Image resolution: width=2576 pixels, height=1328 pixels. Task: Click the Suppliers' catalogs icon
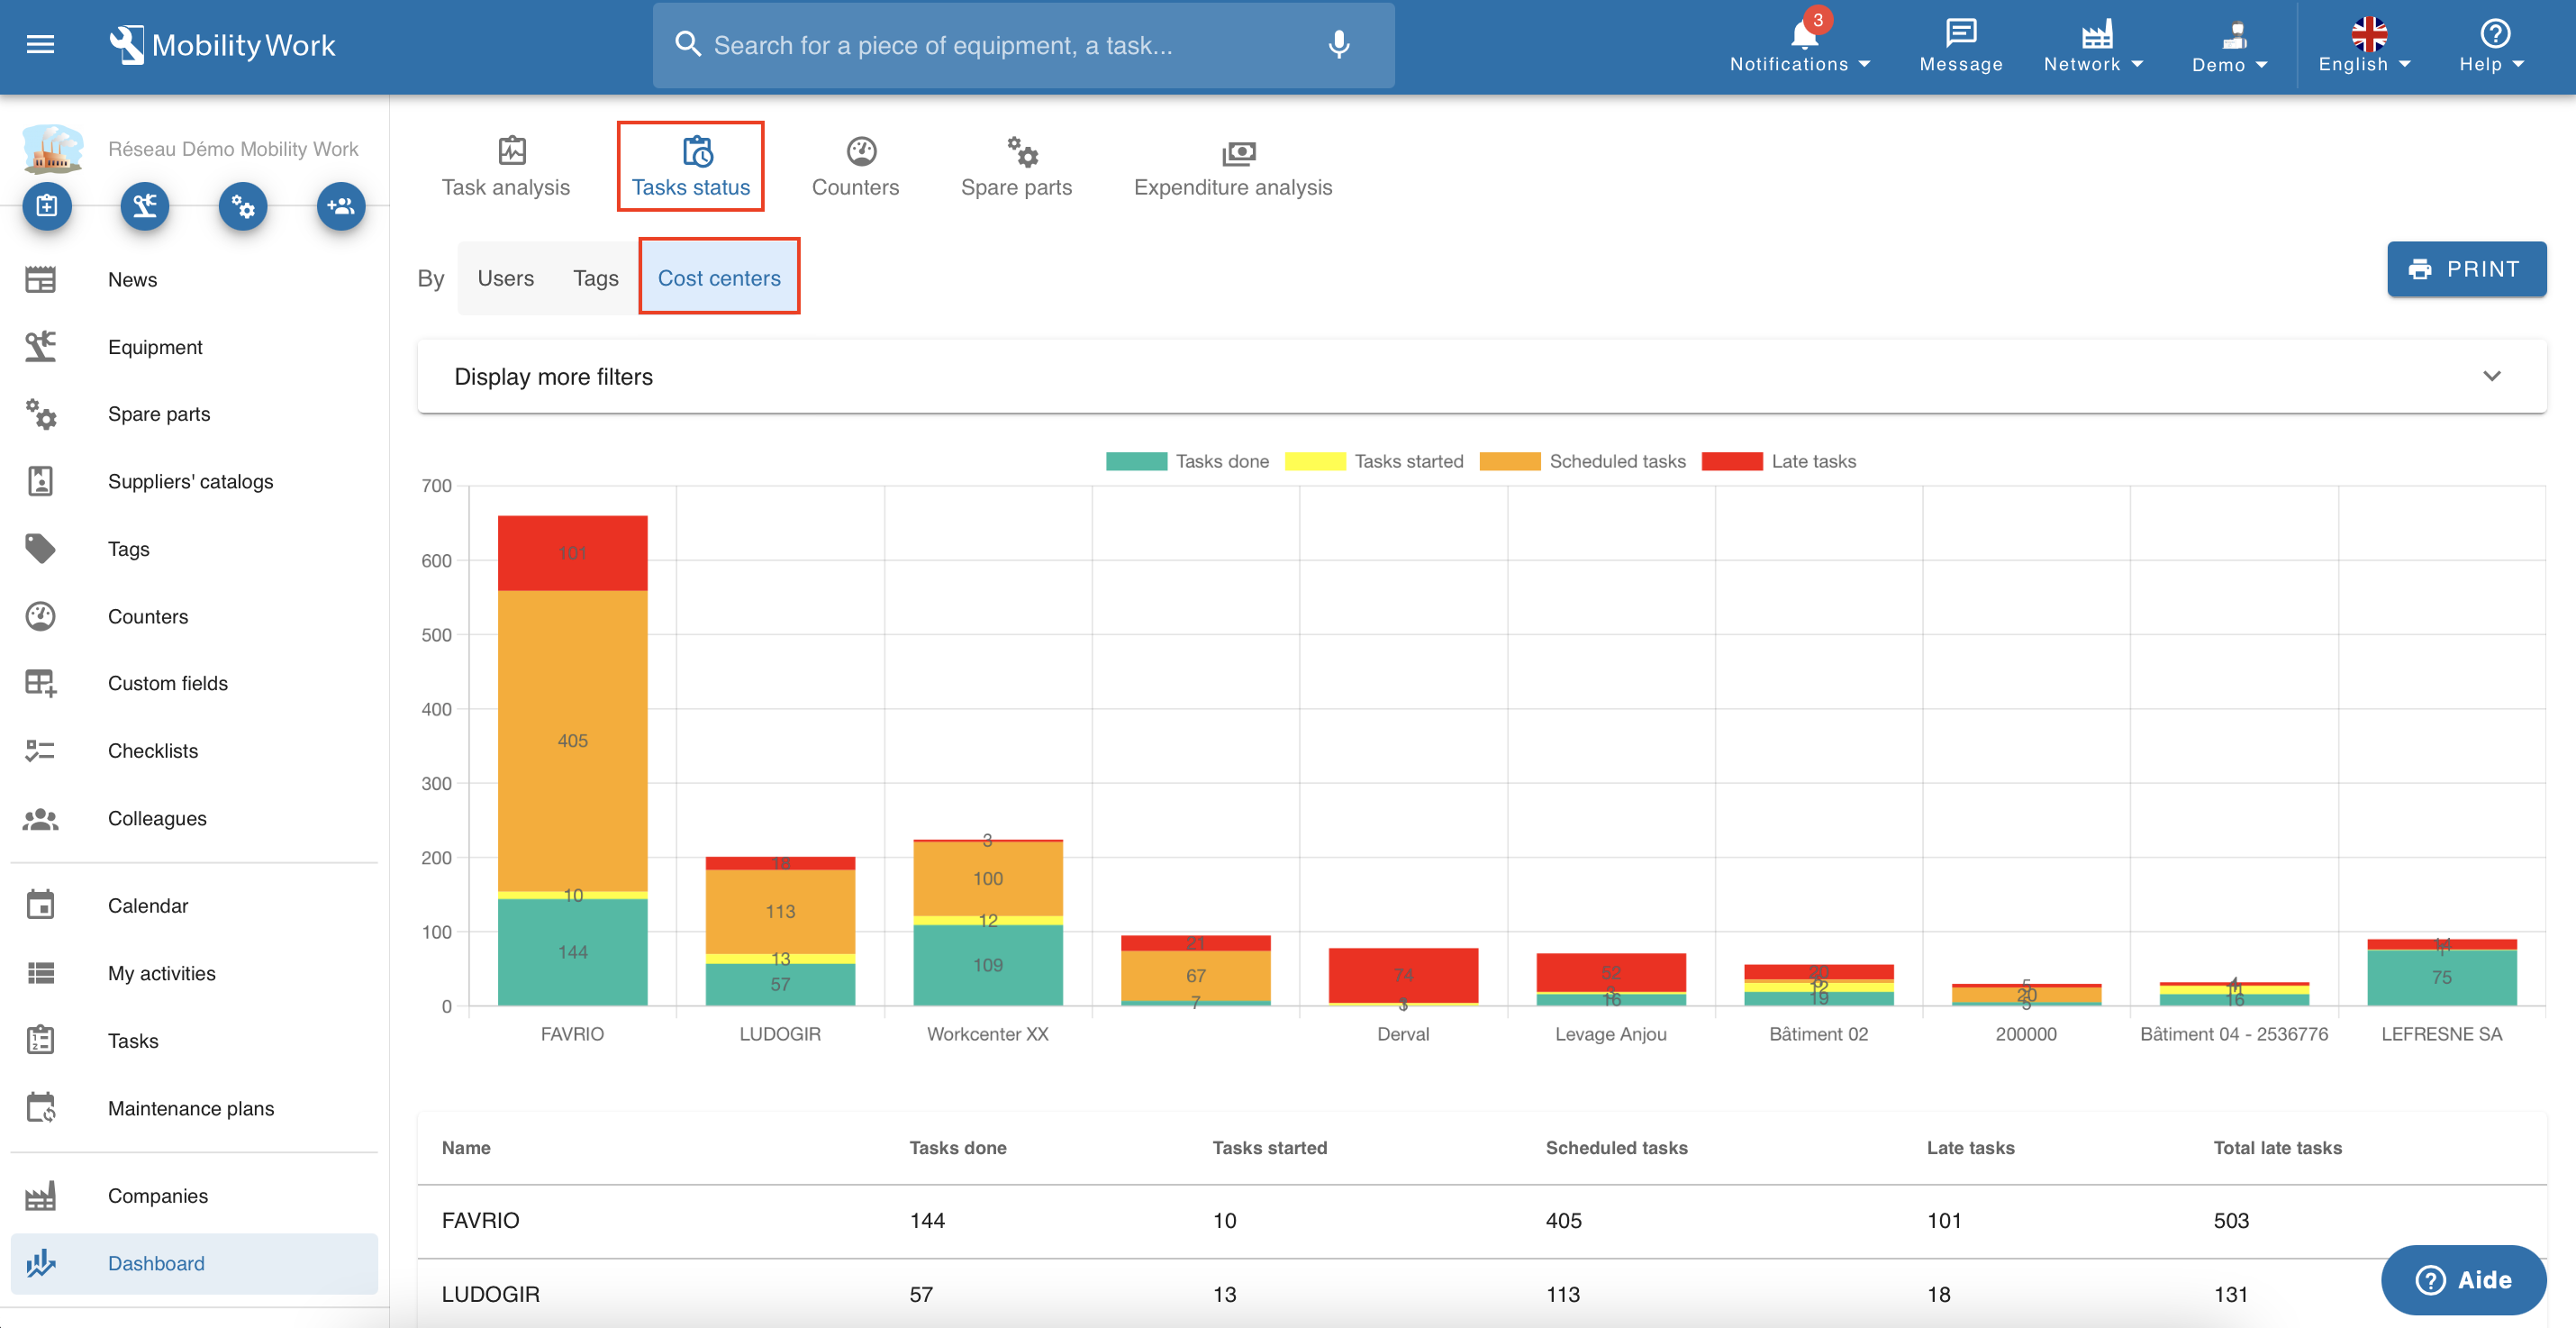click(40, 481)
